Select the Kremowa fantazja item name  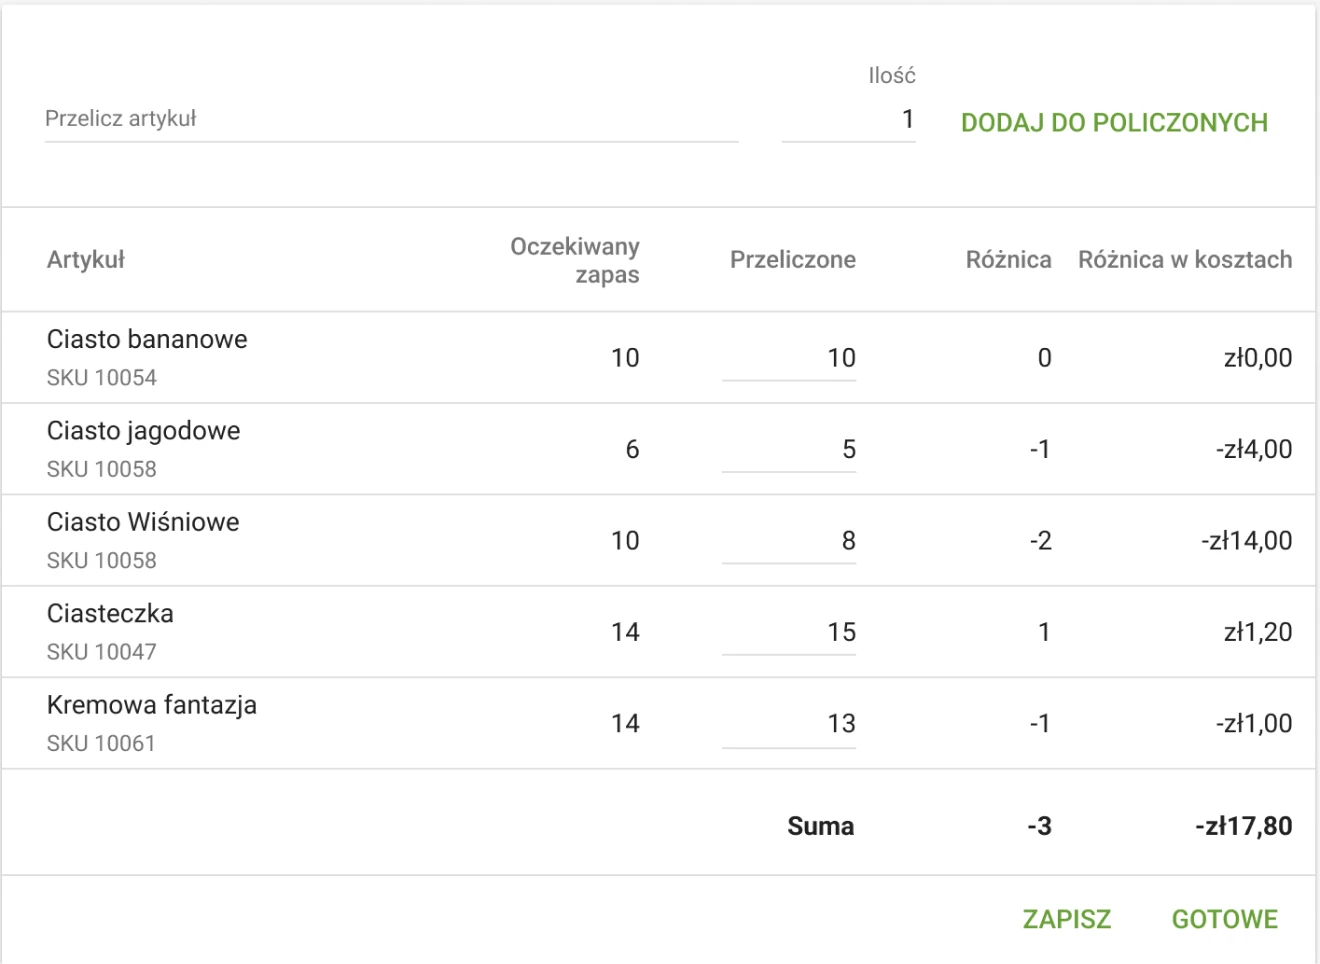click(152, 705)
